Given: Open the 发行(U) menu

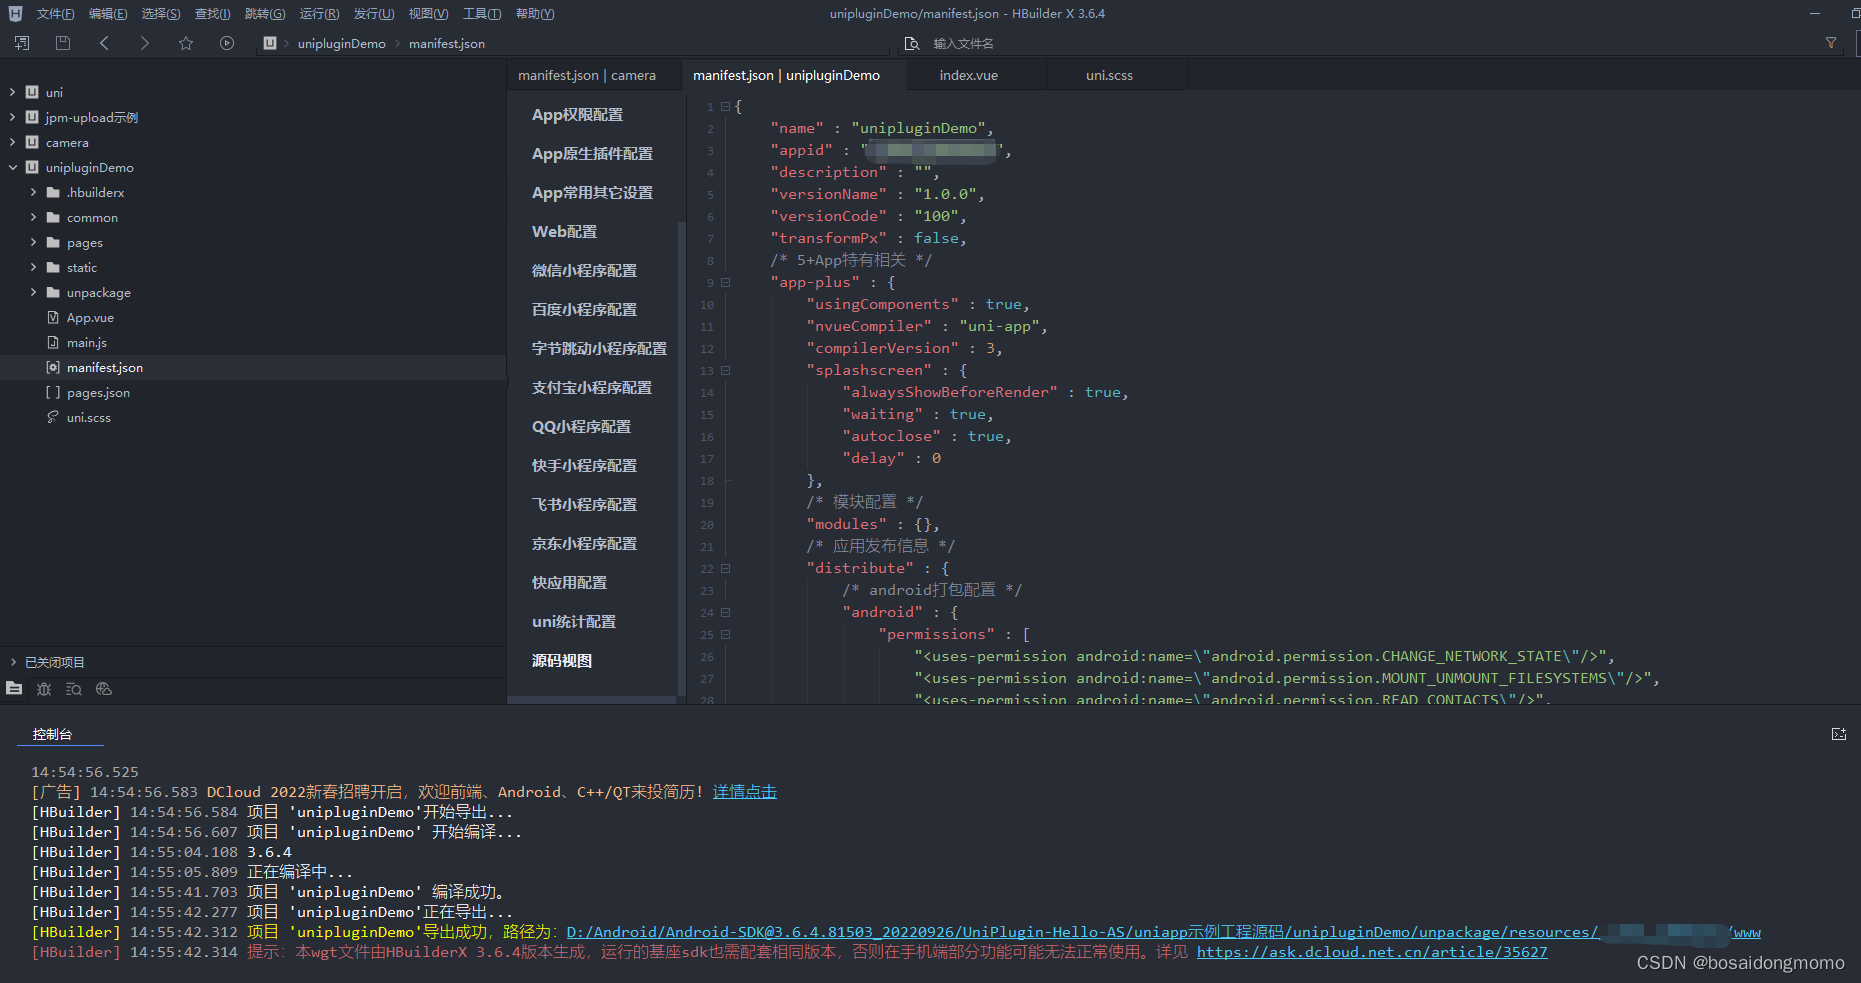Looking at the screenshot, I should pyautogui.click(x=373, y=14).
